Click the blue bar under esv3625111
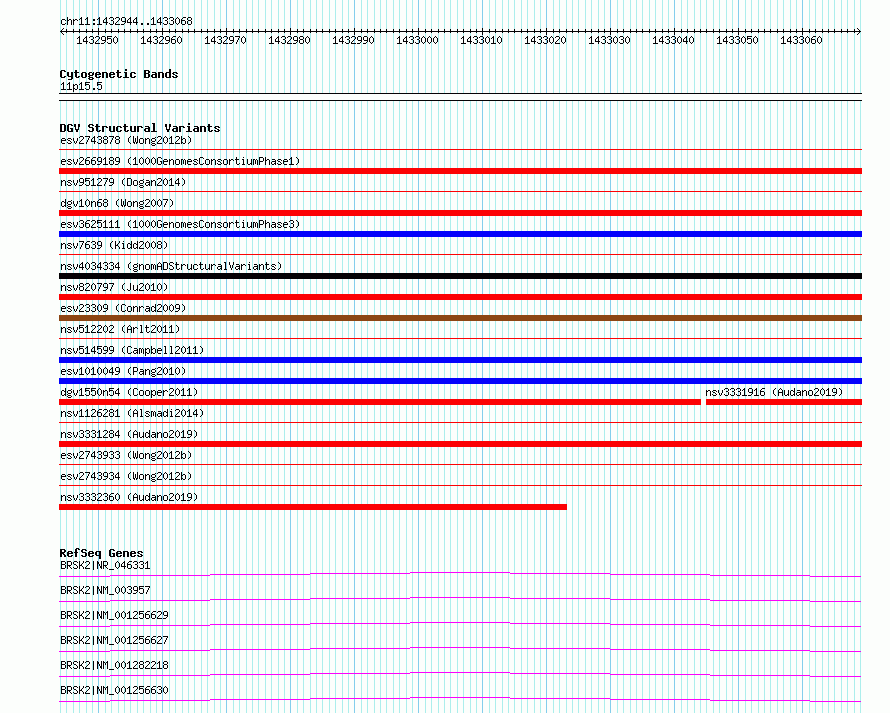The image size is (890, 713). tap(460, 234)
